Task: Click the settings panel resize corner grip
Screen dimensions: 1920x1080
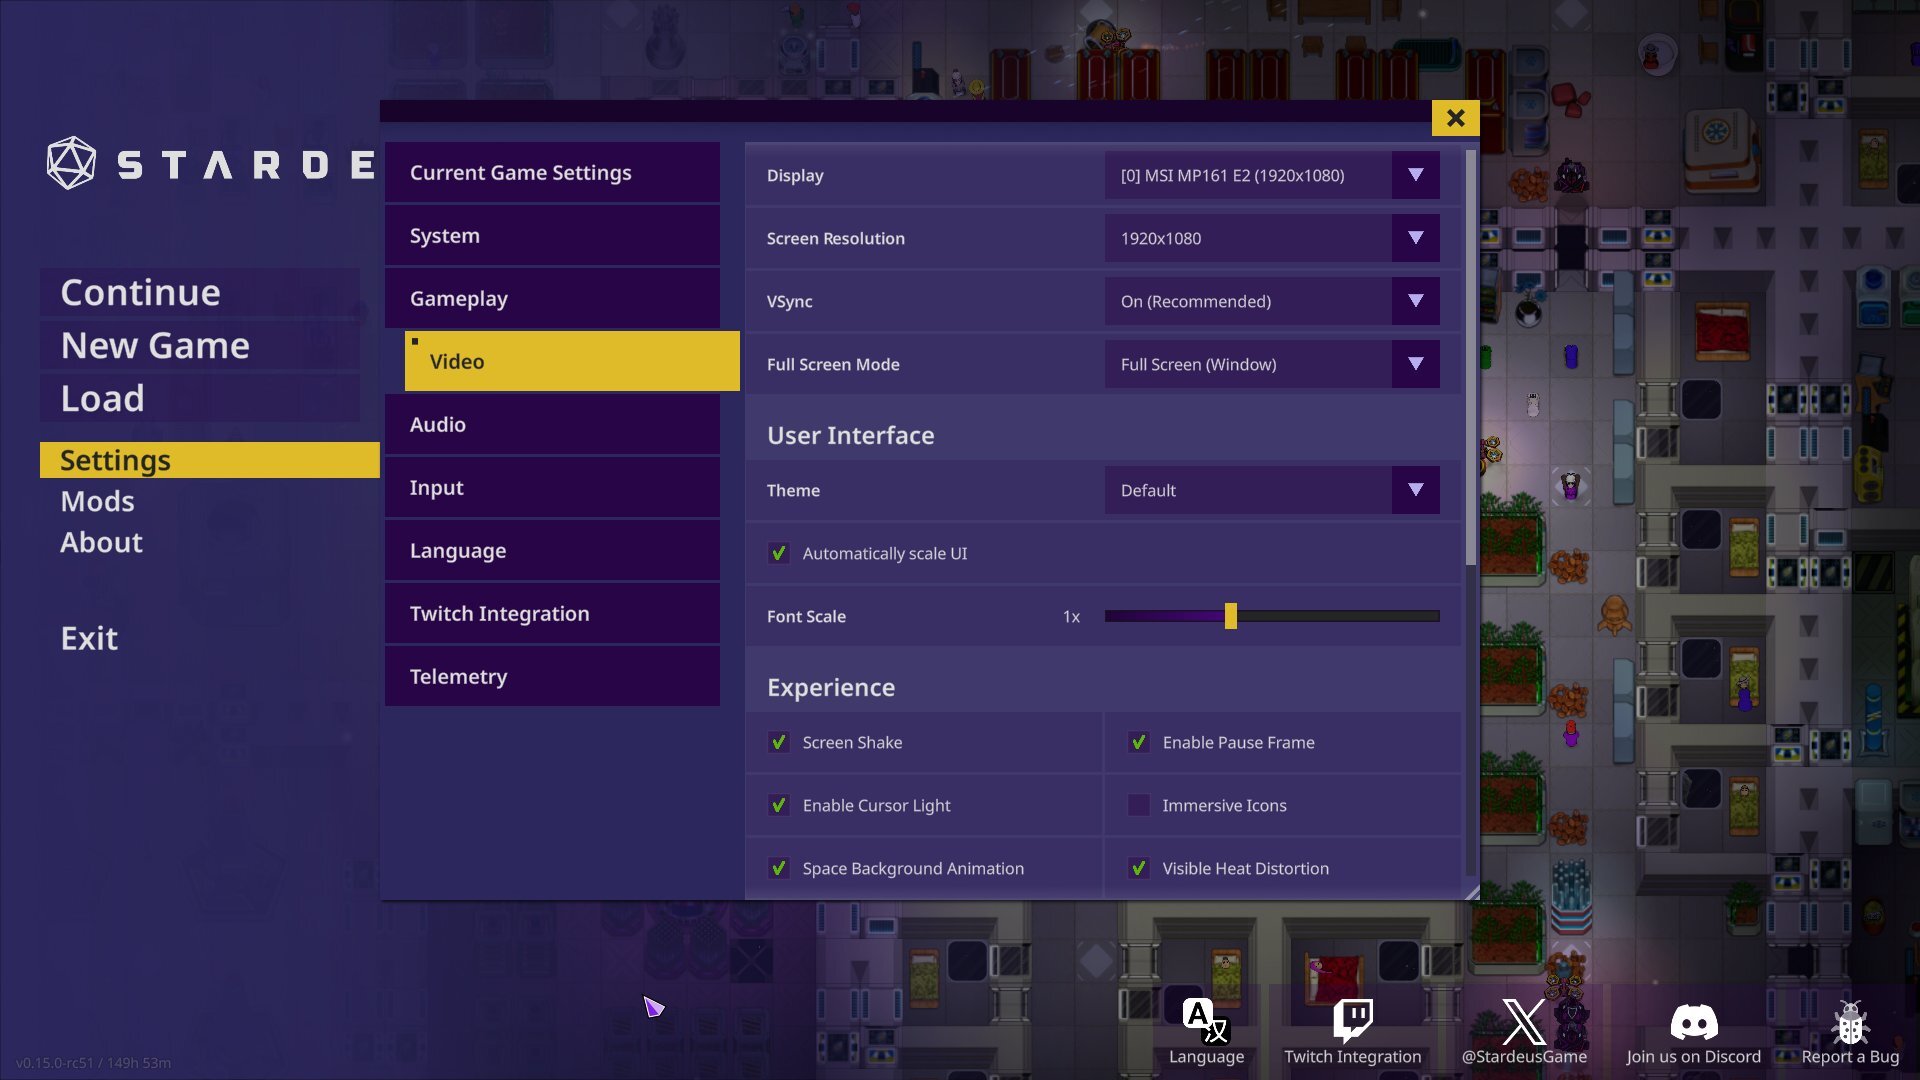Action: coord(1471,892)
